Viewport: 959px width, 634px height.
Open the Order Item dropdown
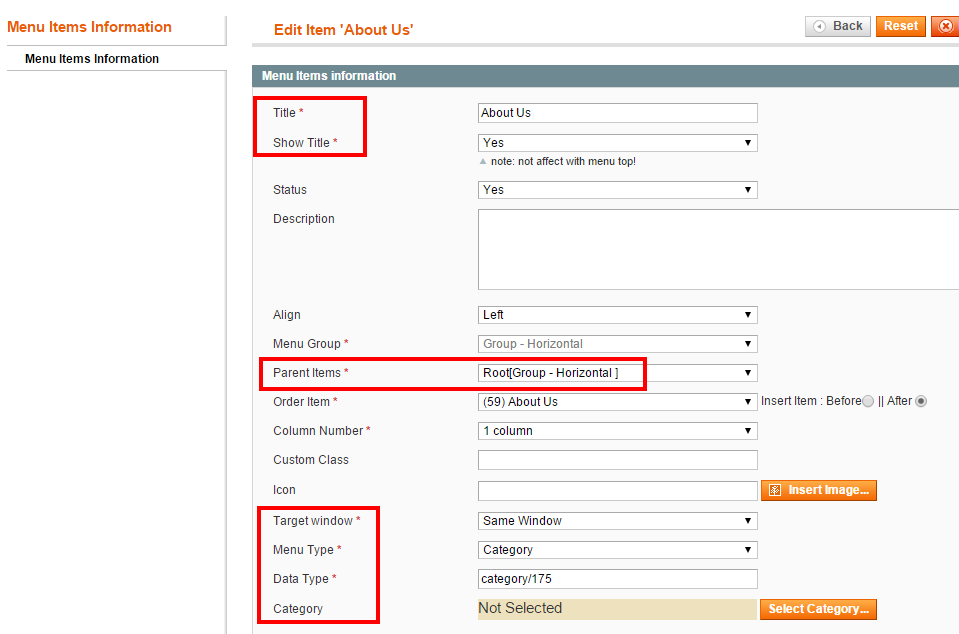(618, 402)
